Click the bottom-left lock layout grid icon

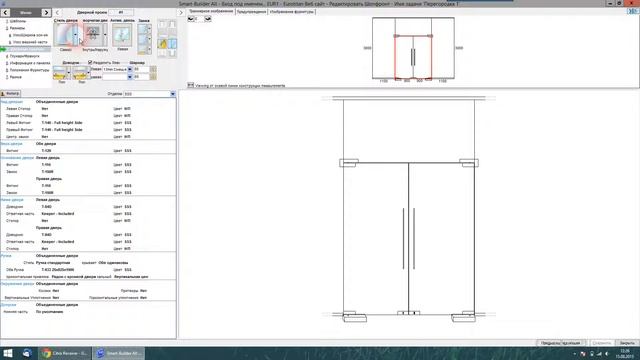162,53
